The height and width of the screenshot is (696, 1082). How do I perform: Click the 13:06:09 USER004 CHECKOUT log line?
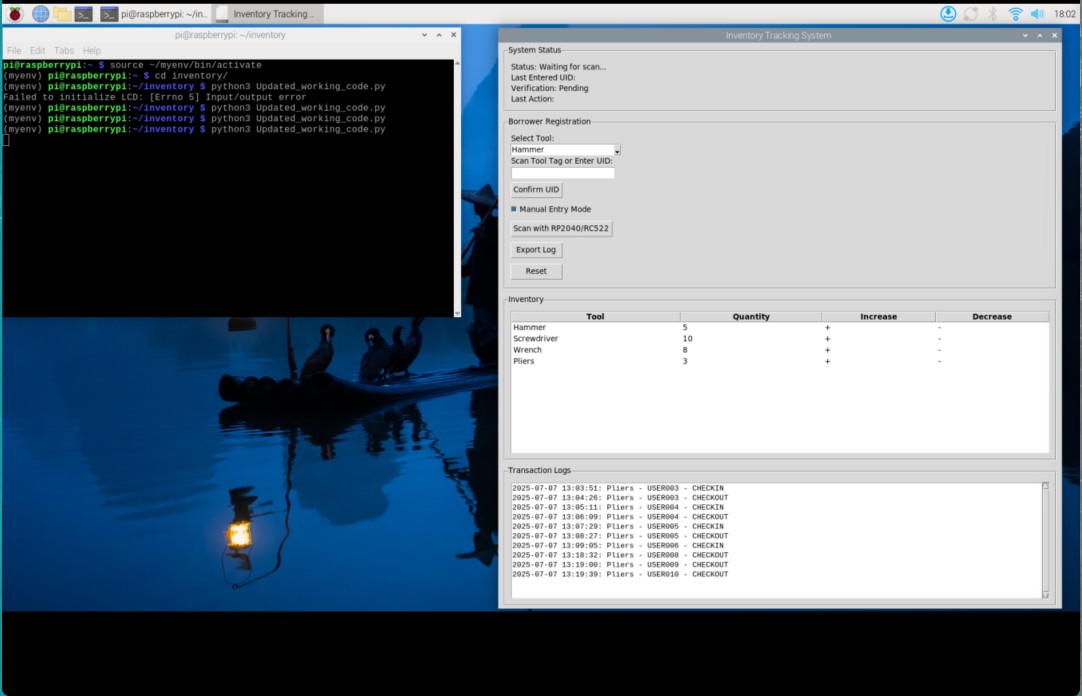(x=620, y=517)
